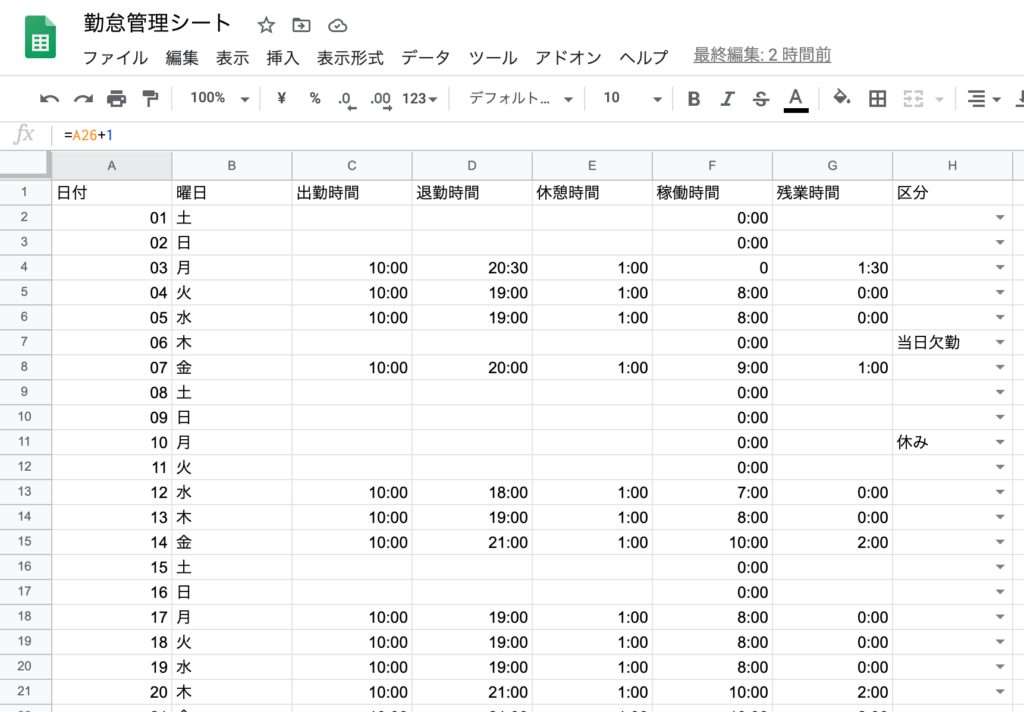This screenshot has width=1024, height=712.
Task: Select the 18:00 cell in row 13
Action: pos(472,493)
